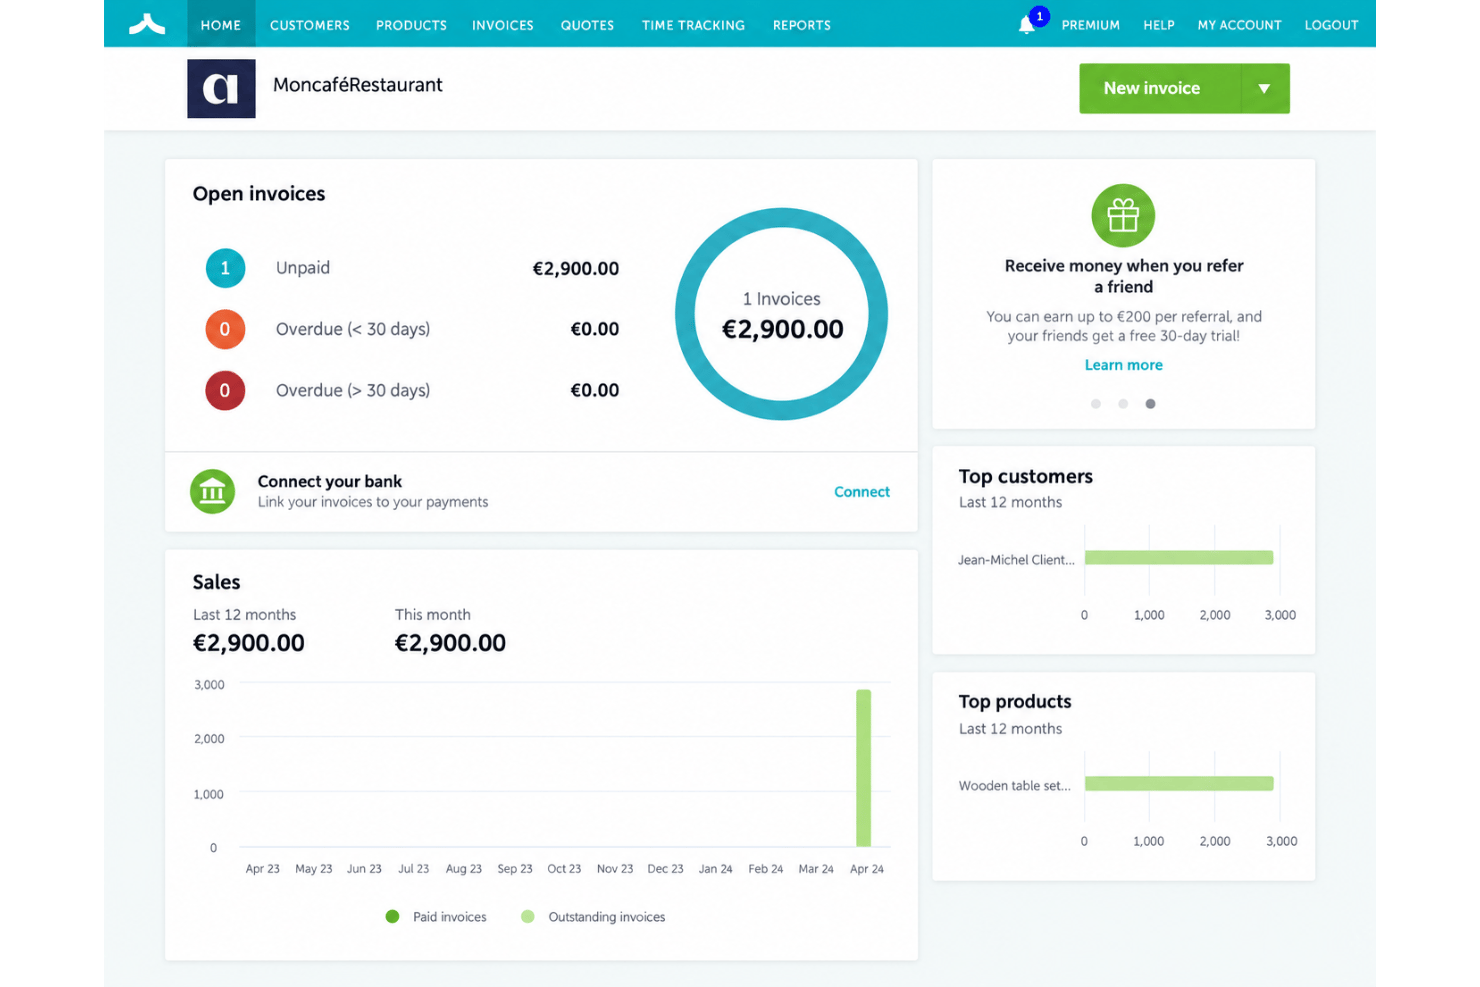Click the green gift referral icon
The image size is (1480, 987).
pyautogui.click(x=1123, y=215)
